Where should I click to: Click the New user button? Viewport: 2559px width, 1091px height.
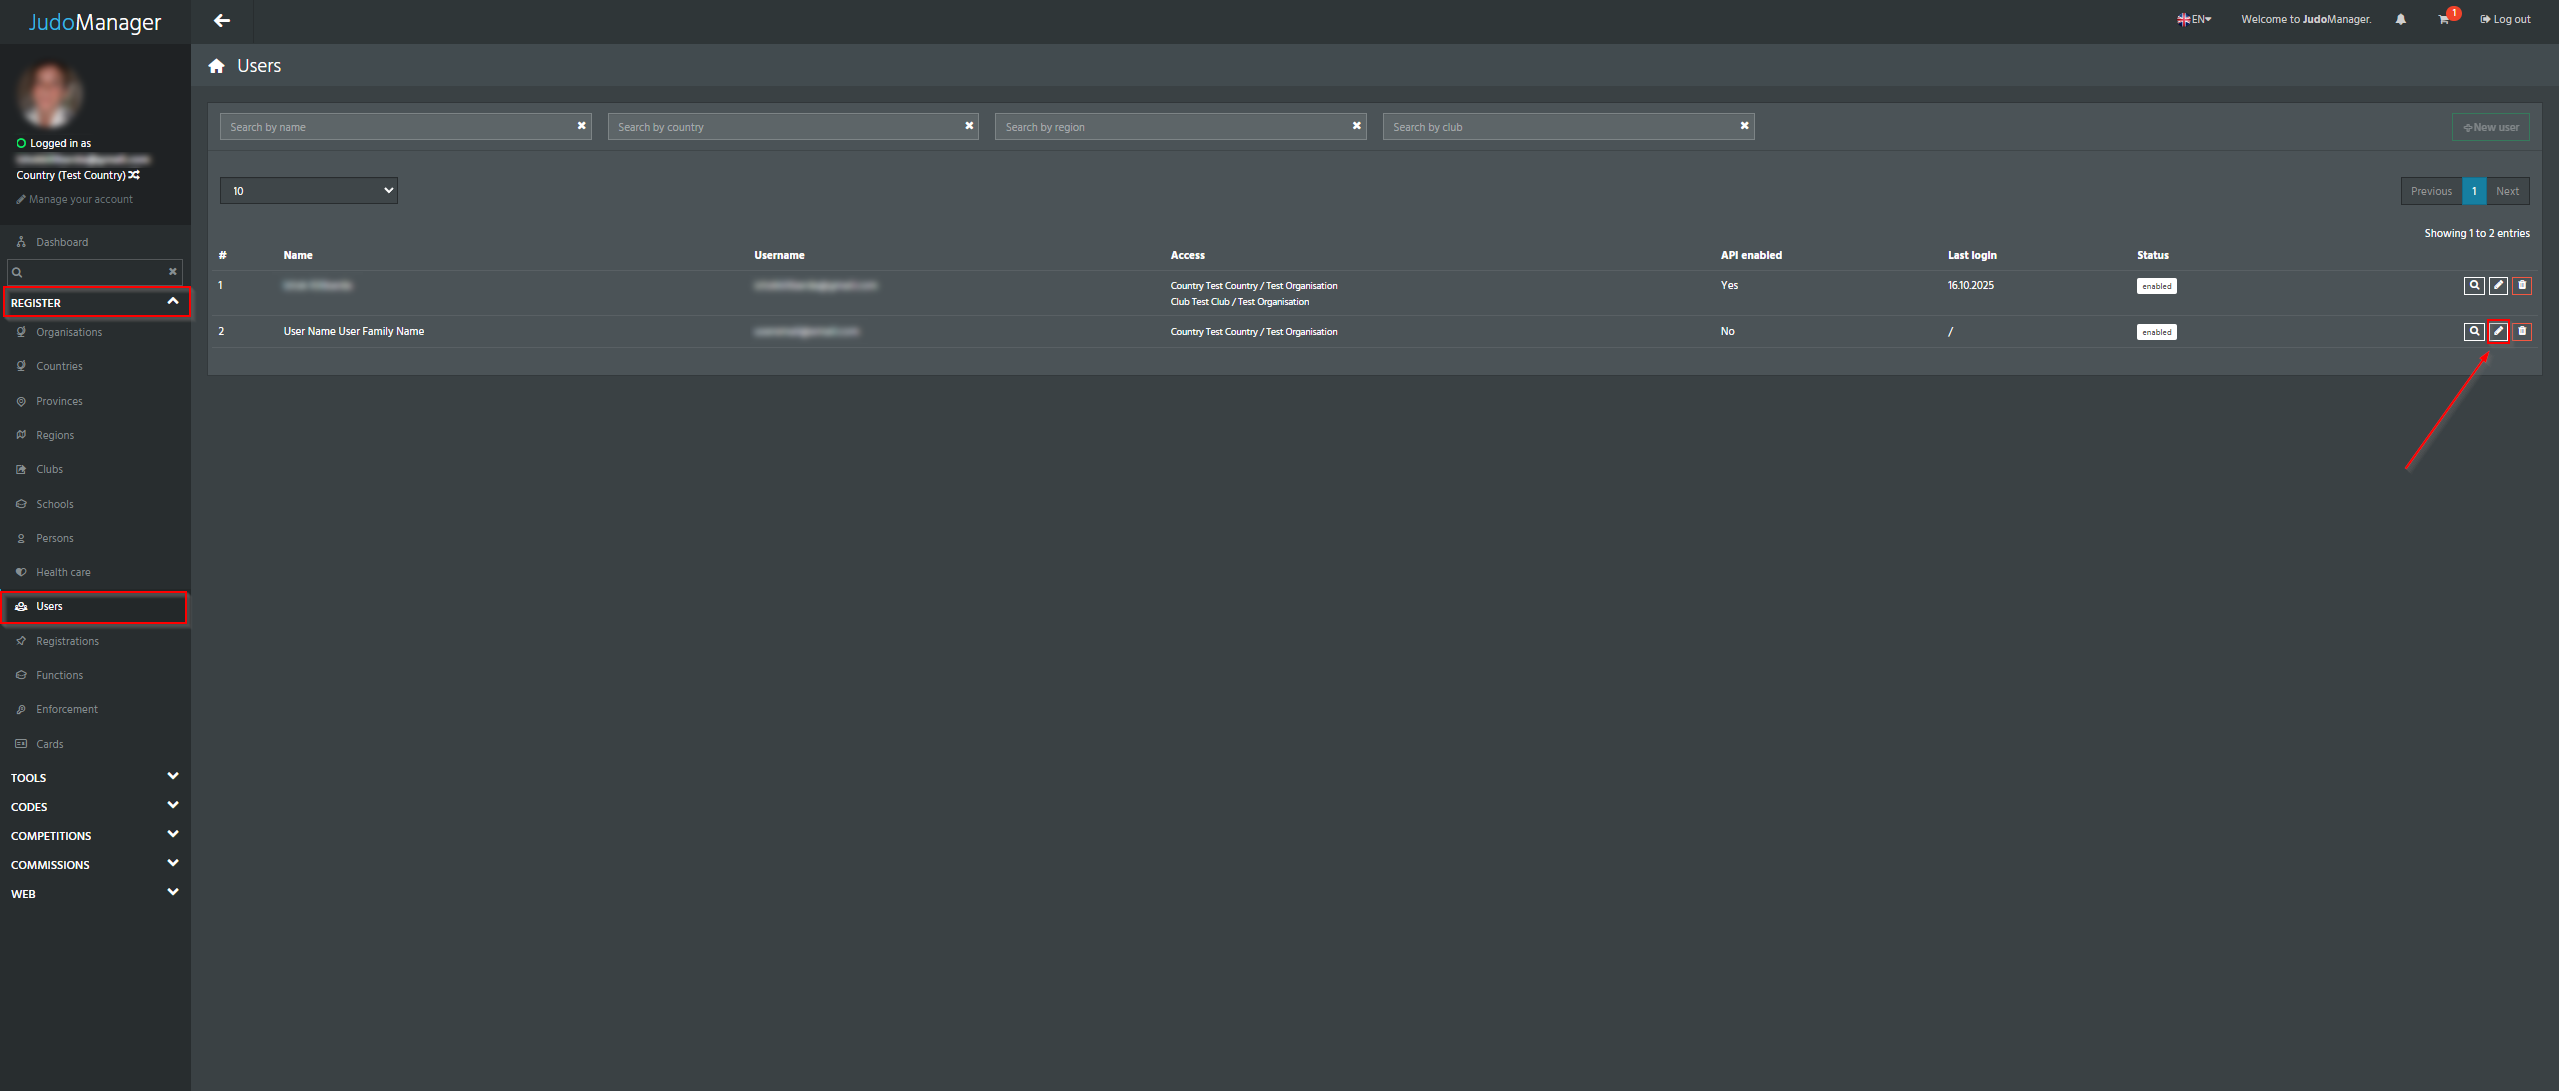coord(2490,127)
